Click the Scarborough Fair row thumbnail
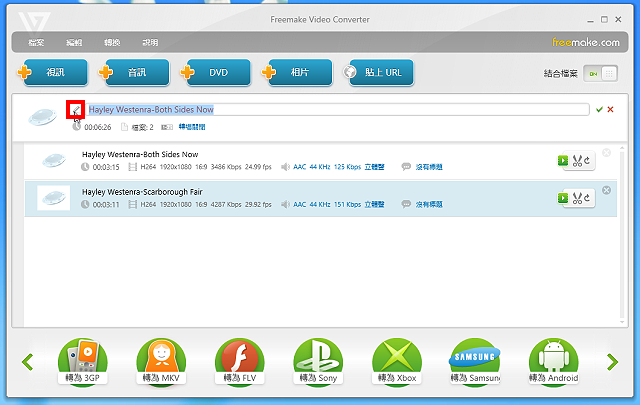640x405 pixels. coord(53,198)
